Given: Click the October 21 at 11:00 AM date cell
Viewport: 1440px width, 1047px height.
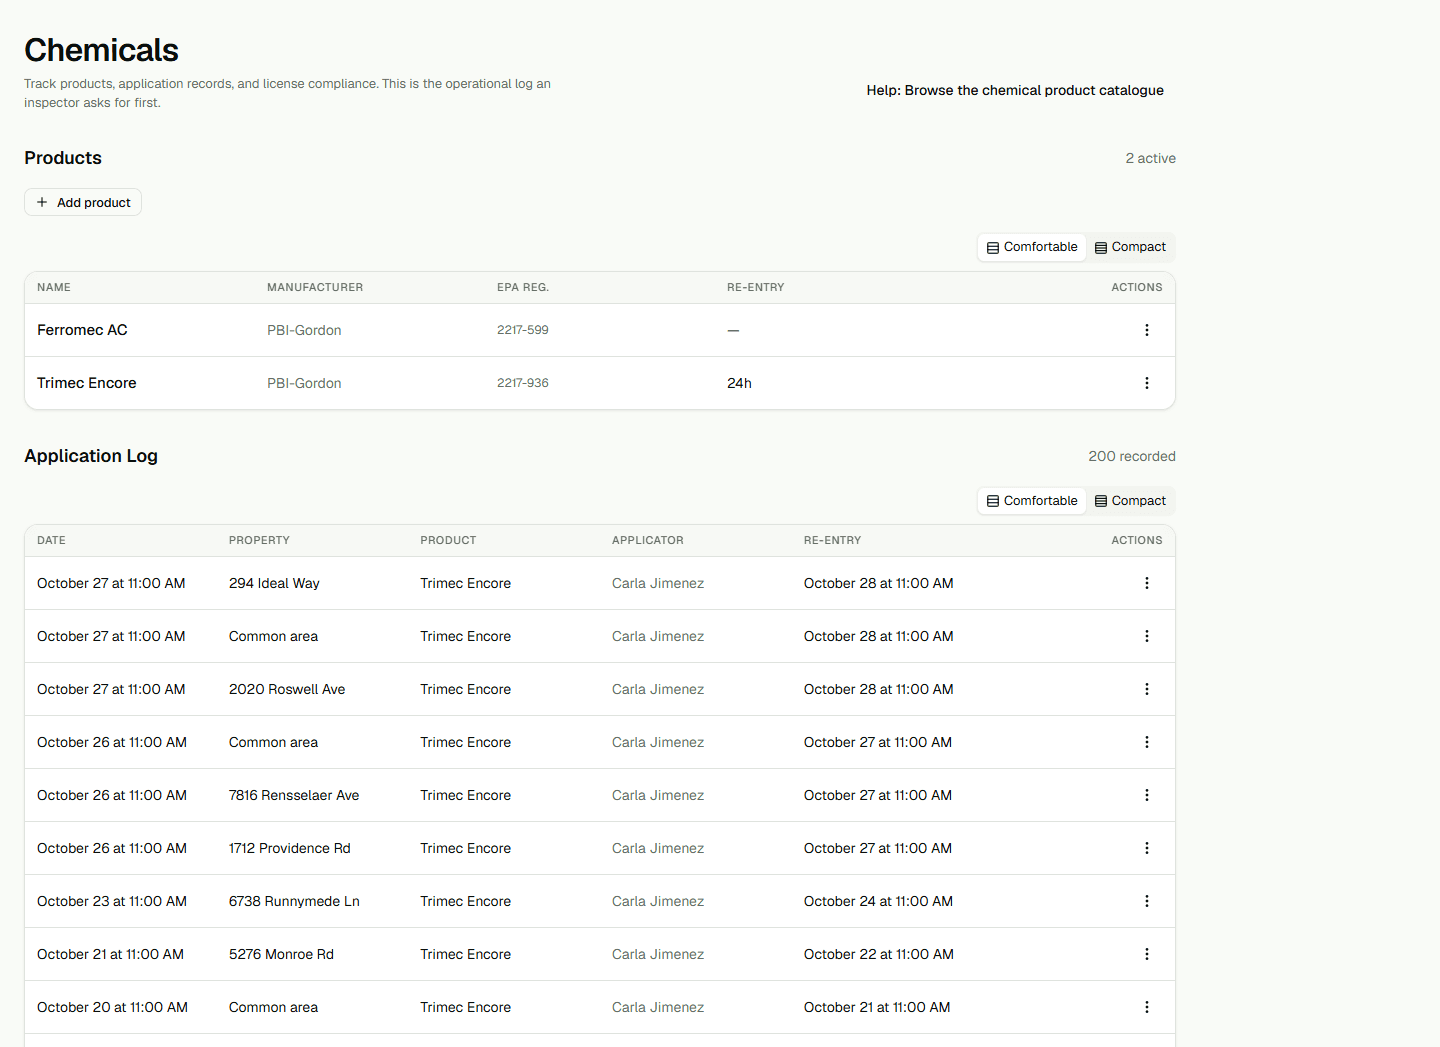Looking at the screenshot, I should point(110,954).
